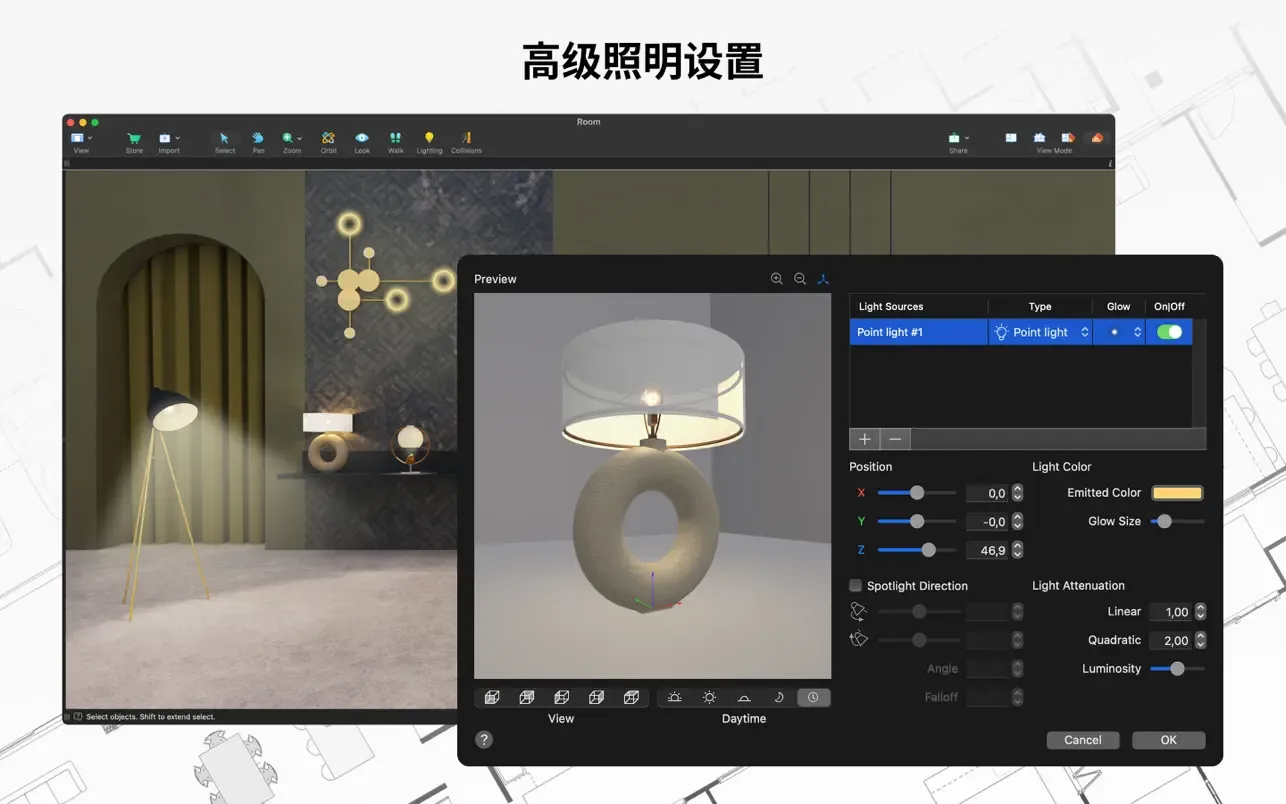Image resolution: width=1286 pixels, height=804 pixels.
Task: Click the Quadratic value field 2,00
Action: (x=1170, y=640)
